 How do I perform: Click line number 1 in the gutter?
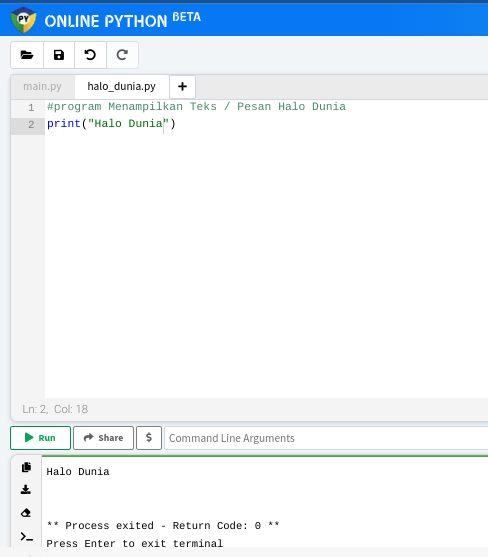[x=31, y=107]
